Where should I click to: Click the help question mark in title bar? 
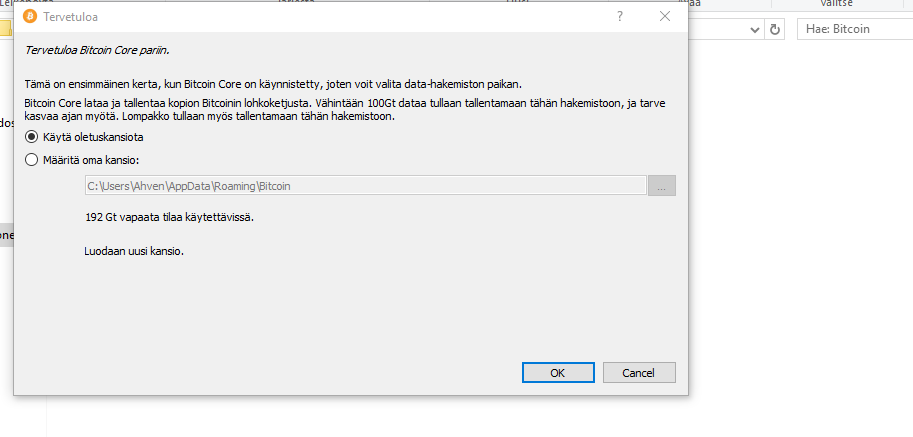coord(620,16)
